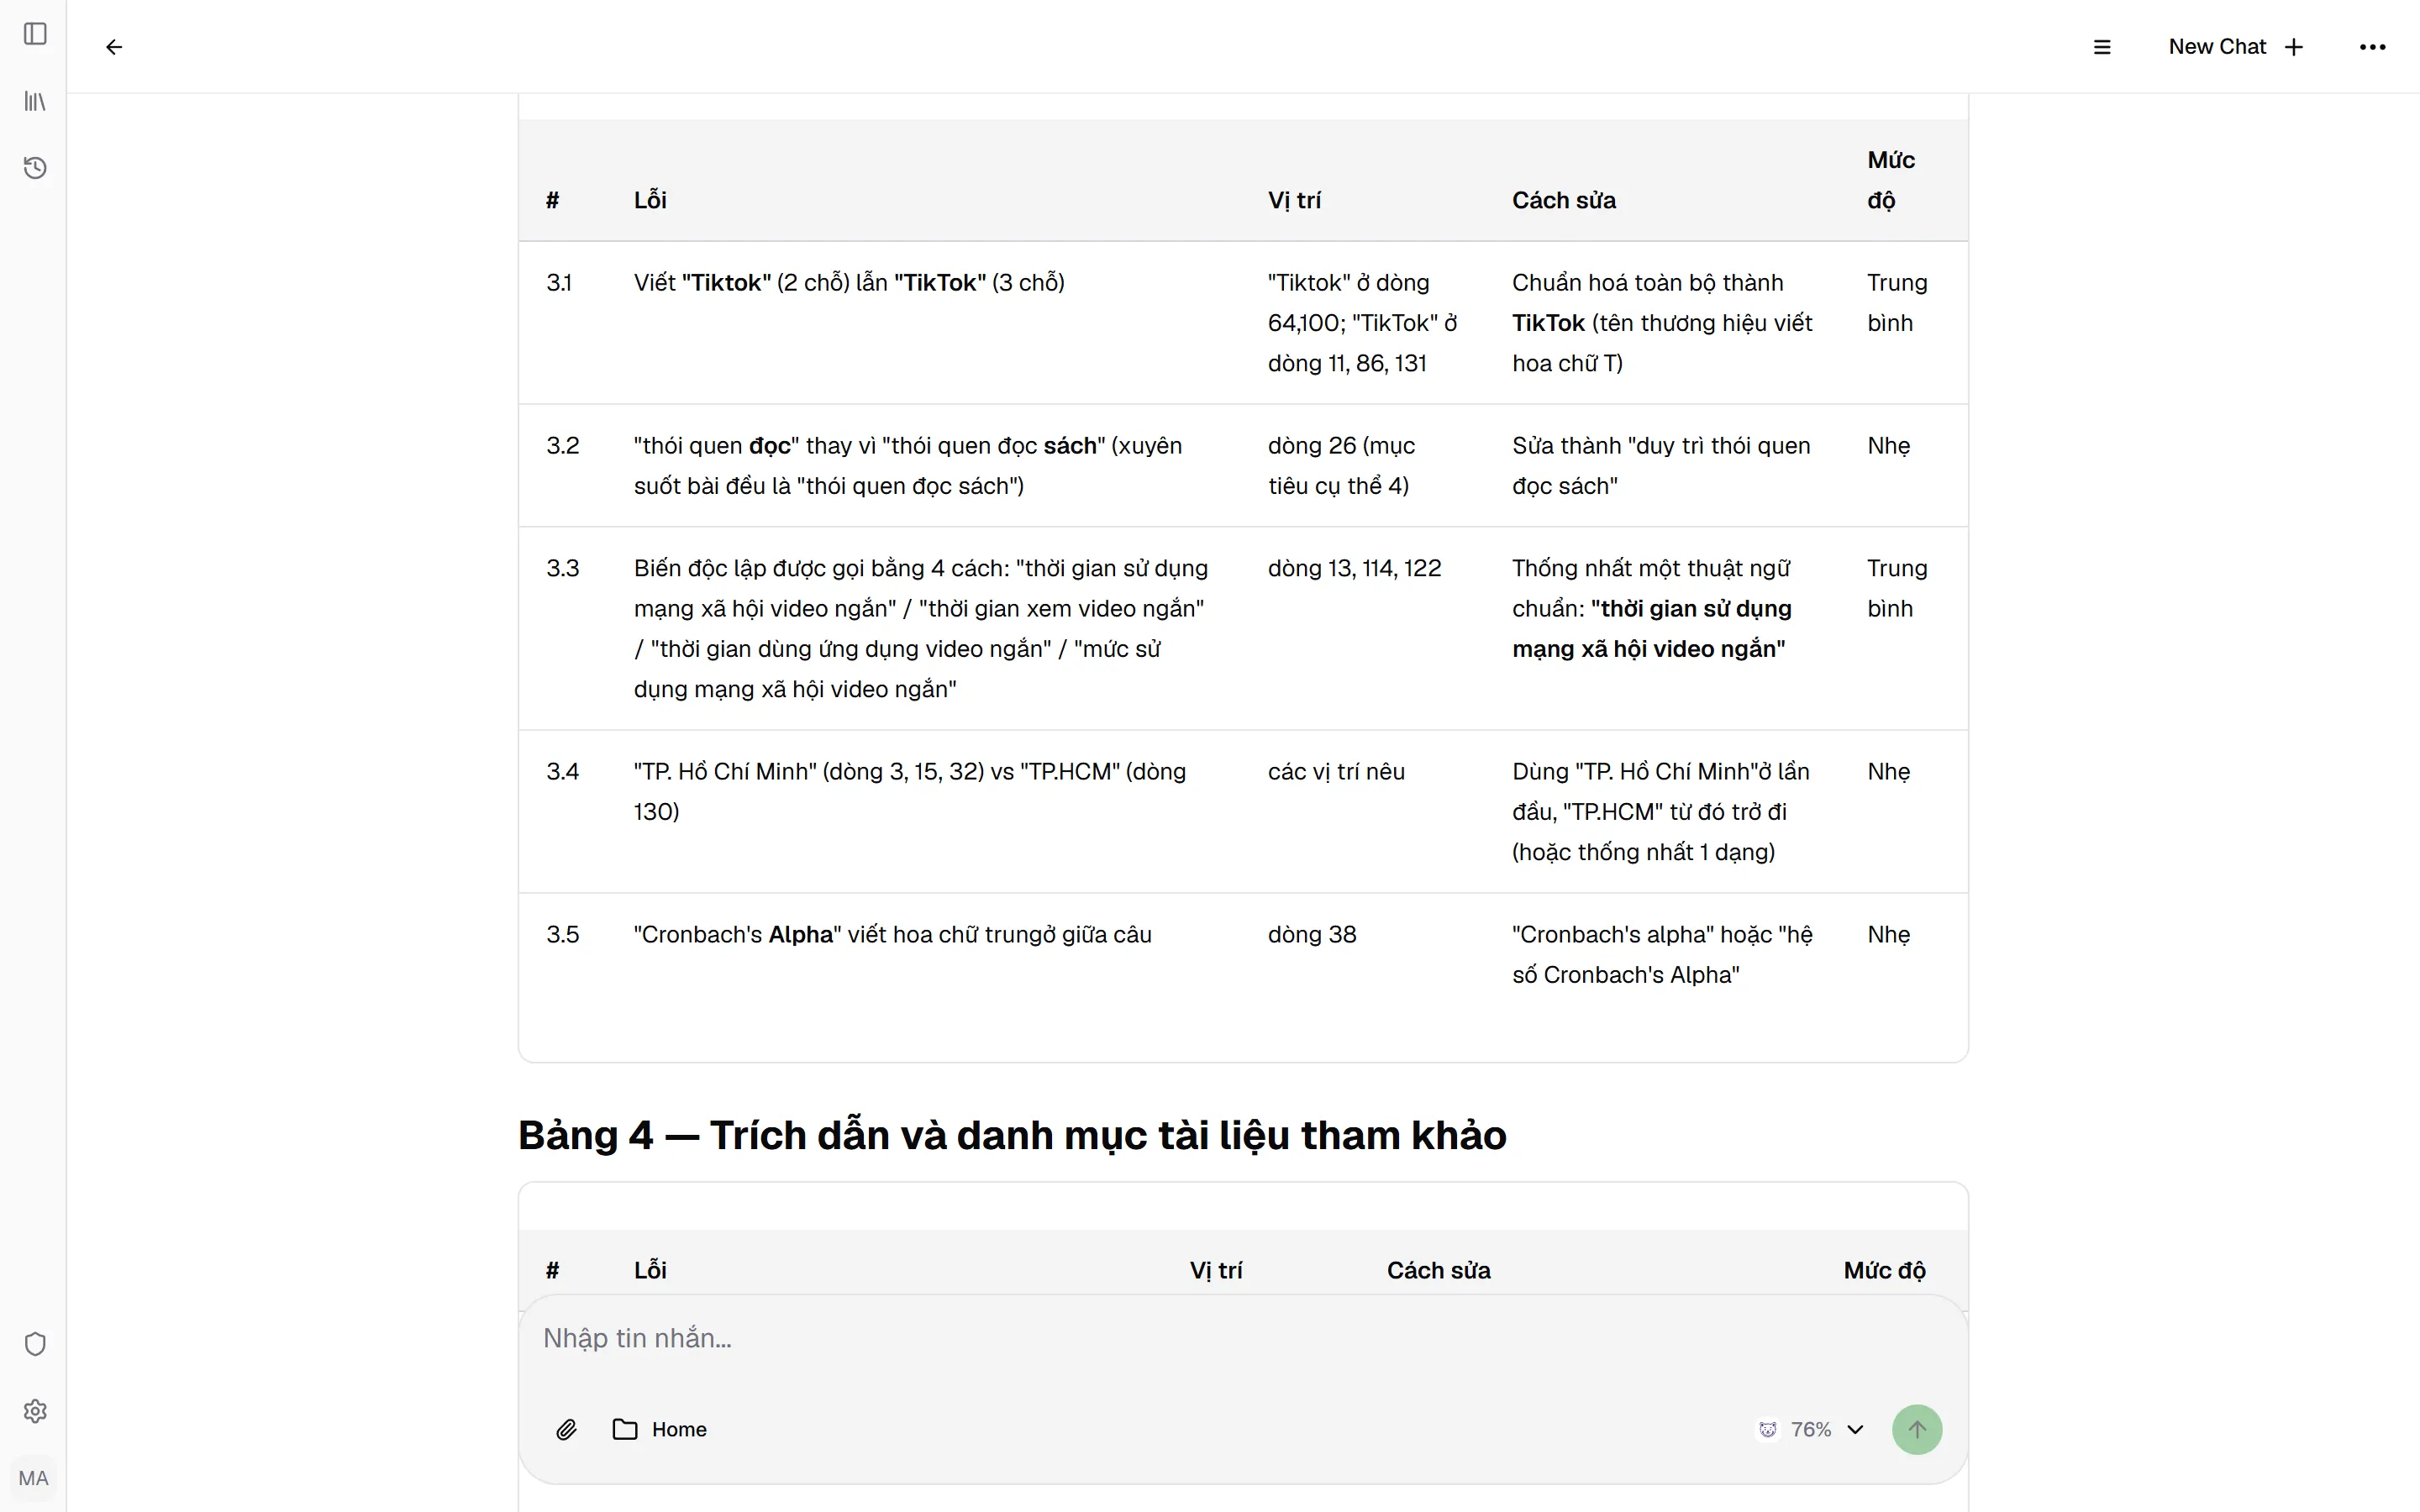Screen dimensions: 2420x1512
Task: Click the "Bảng 4" section heading
Action: (x=1012, y=1136)
